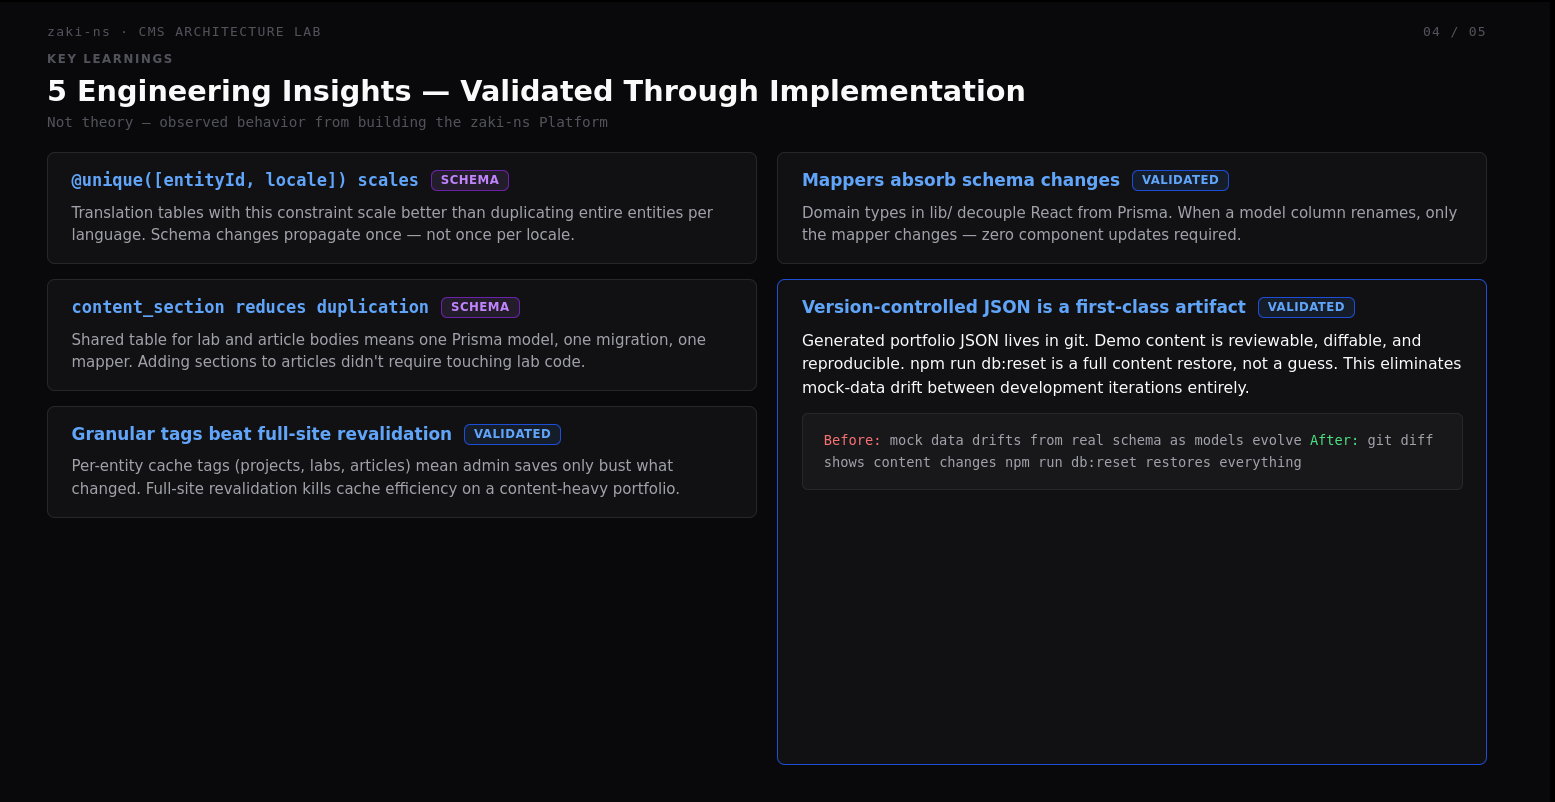Screen dimensions: 1555x802
Task: Click the "Shared table for lab and article" description
Action: pyautogui.click(x=388, y=351)
